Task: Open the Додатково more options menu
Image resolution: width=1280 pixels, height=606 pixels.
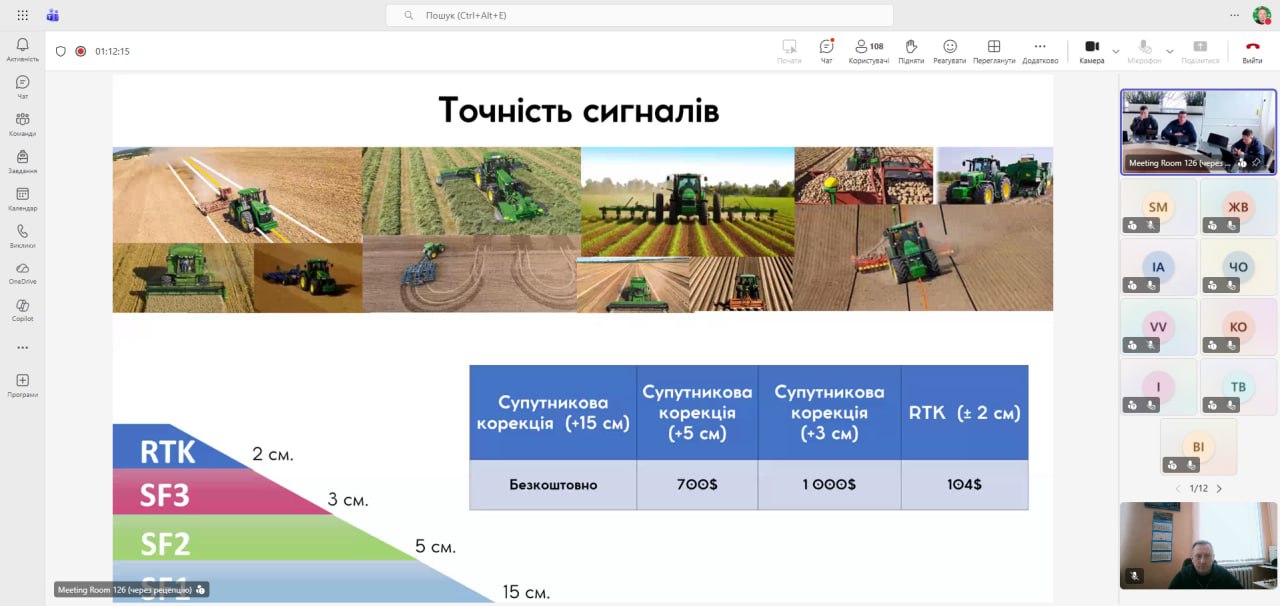Action: point(1040,50)
